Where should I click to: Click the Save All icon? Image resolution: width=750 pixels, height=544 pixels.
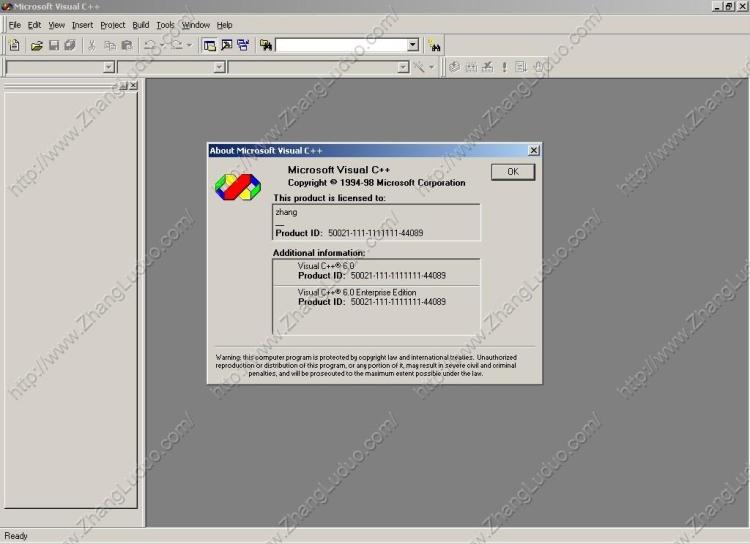click(70, 45)
